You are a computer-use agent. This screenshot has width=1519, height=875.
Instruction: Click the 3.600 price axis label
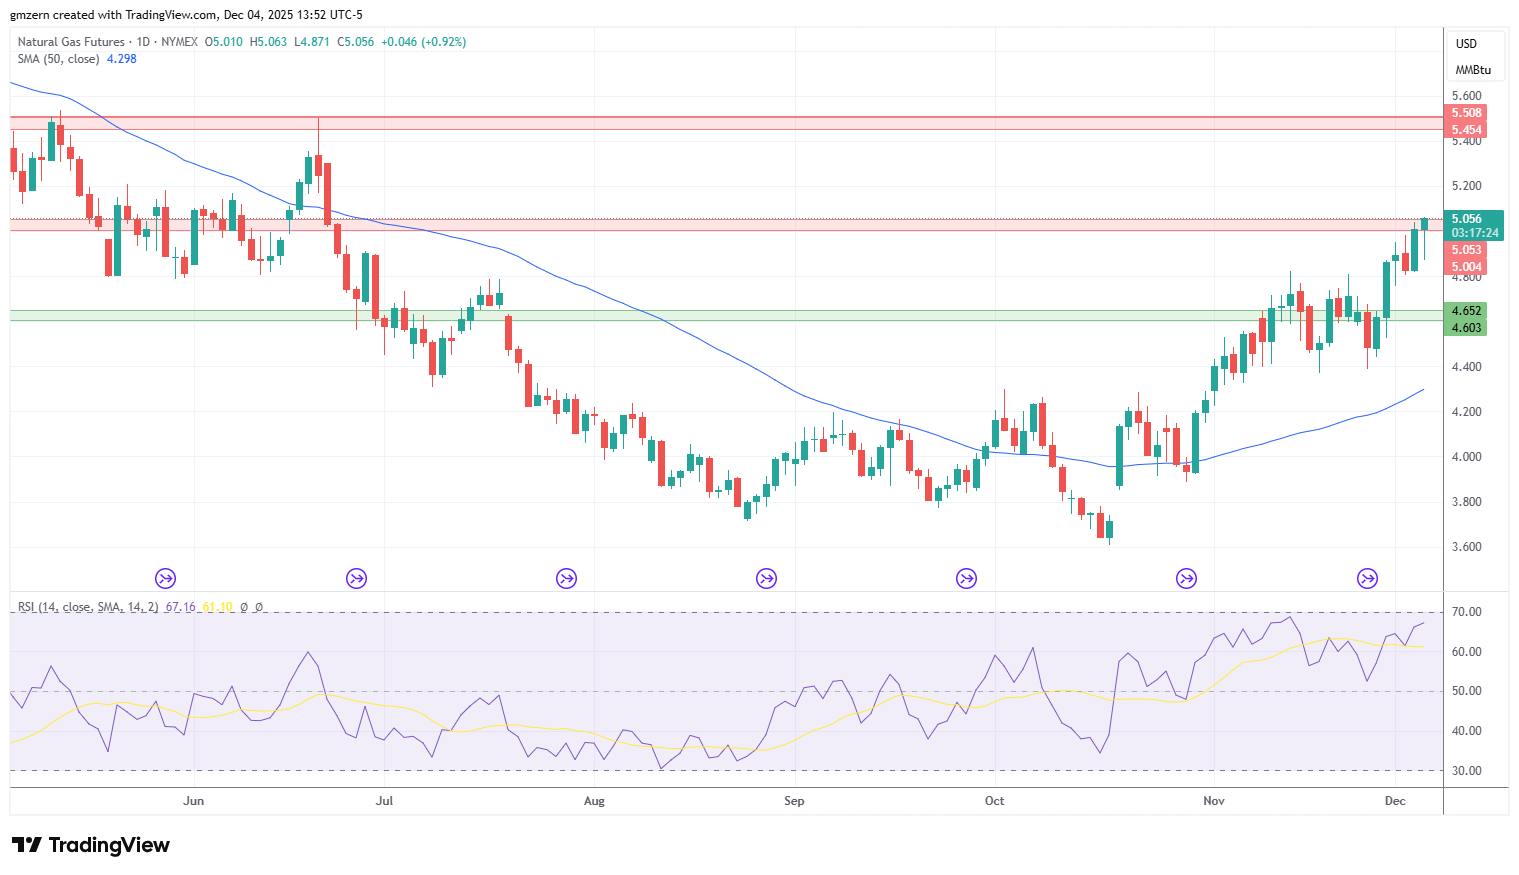[1467, 547]
